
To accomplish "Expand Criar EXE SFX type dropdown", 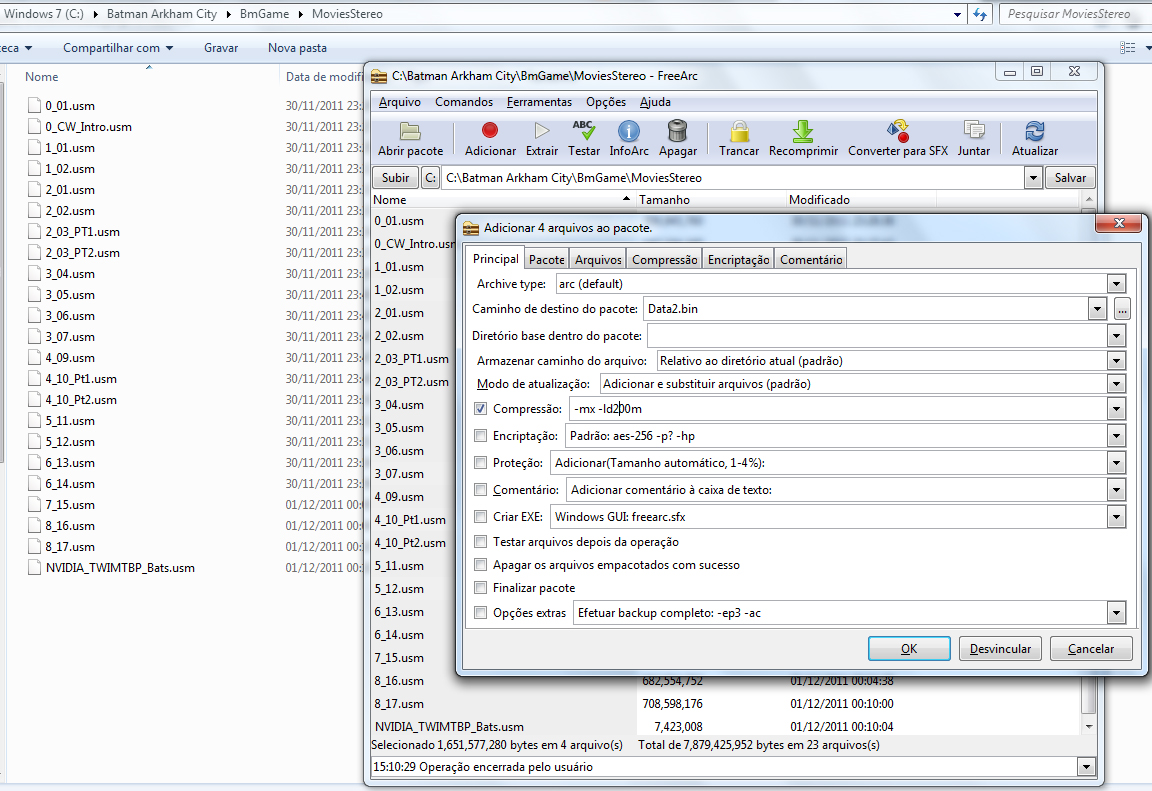I will click(1116, 517).
